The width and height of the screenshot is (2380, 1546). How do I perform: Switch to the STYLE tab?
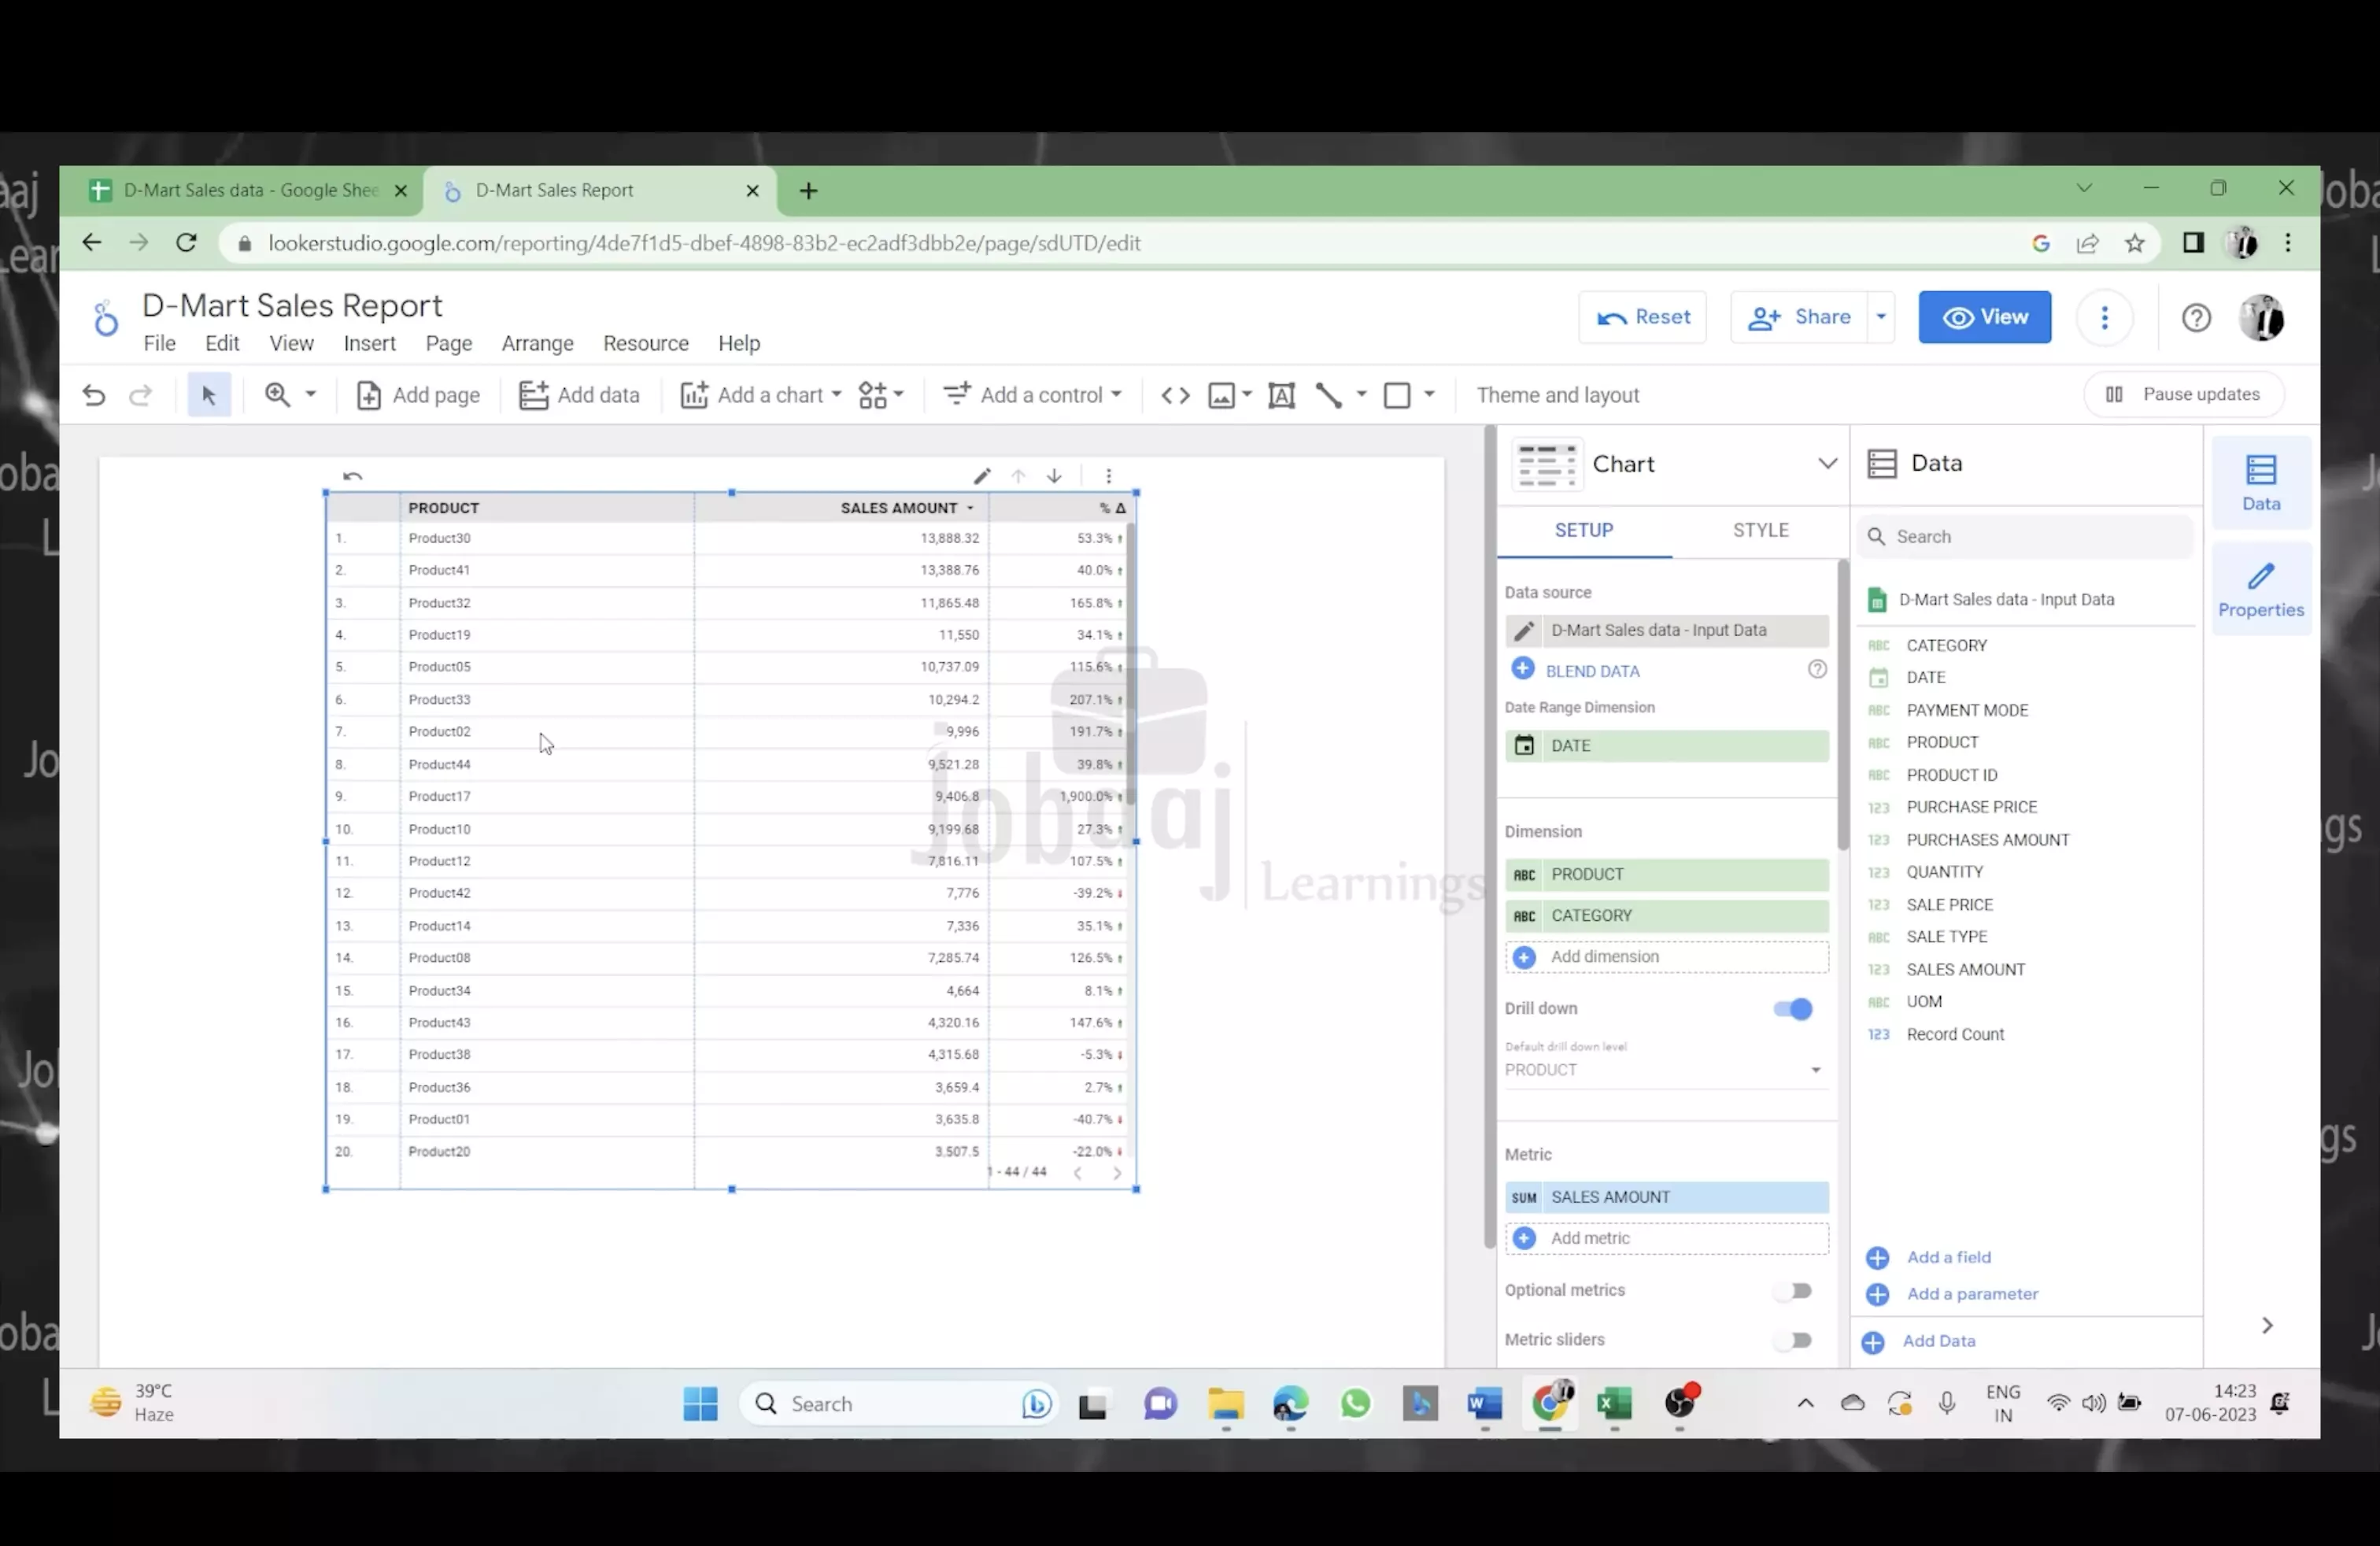tap(1761, 530)
